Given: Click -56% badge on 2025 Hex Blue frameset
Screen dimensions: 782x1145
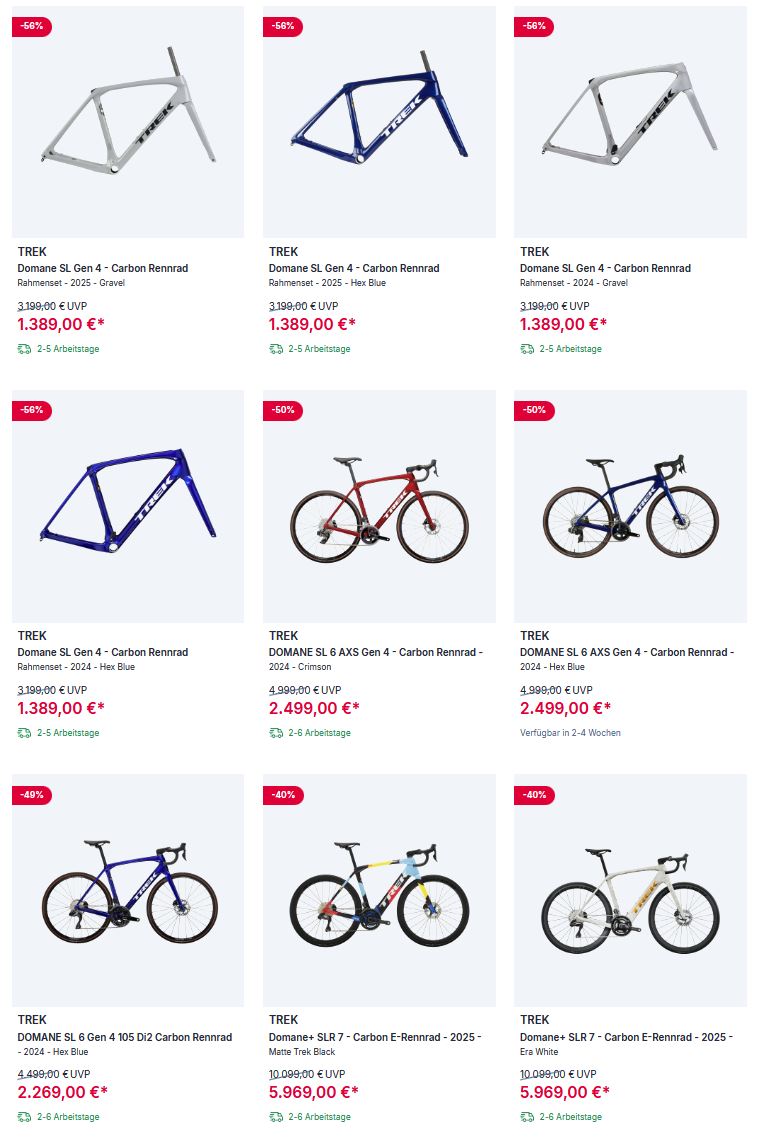Looking at the screenshot, I should 283,26.
